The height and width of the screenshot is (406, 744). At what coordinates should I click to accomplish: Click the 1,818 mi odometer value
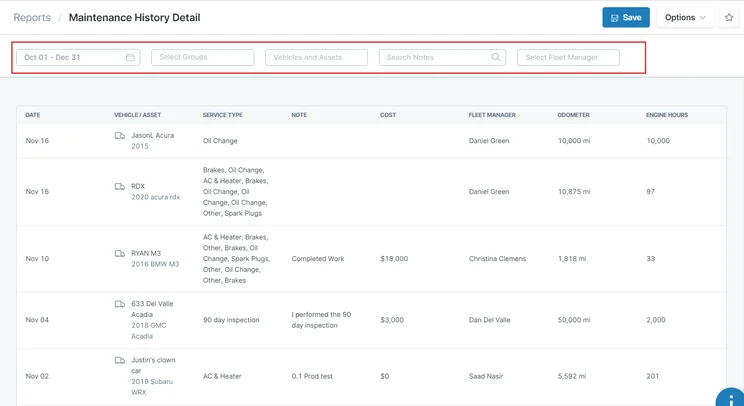click(x=572, y=258)
